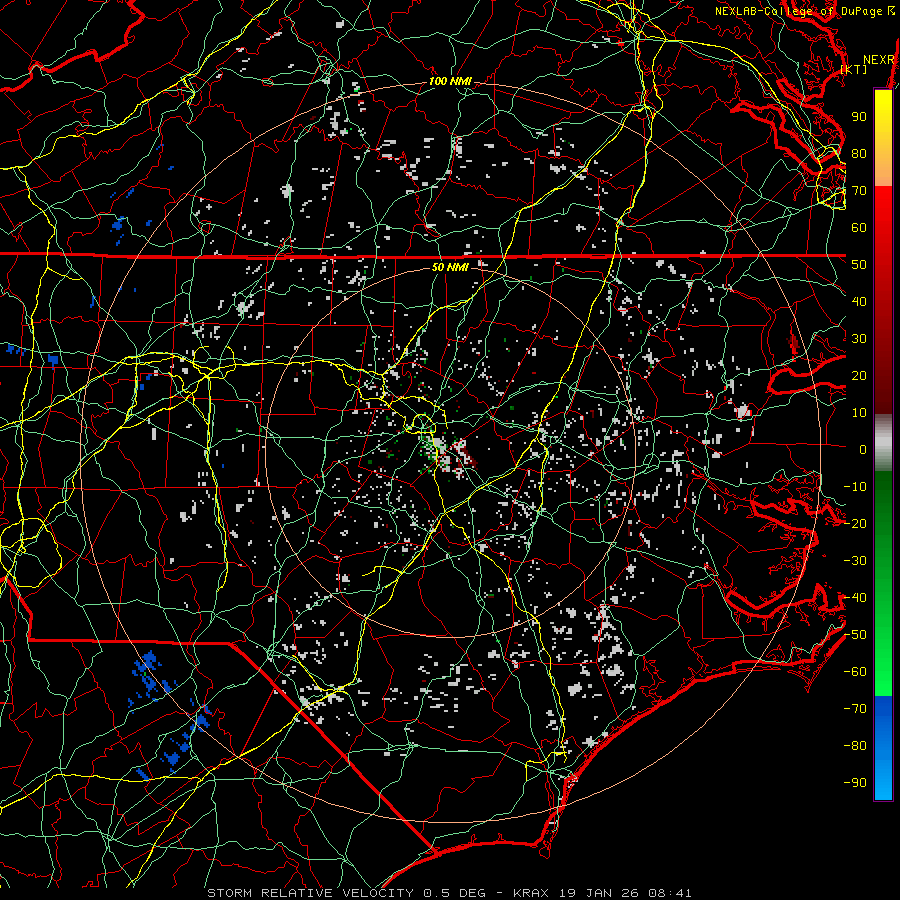The image size is (900, 900).
Task: Select the 30 value on the velocity scale
Action: (x=859, y=339)
